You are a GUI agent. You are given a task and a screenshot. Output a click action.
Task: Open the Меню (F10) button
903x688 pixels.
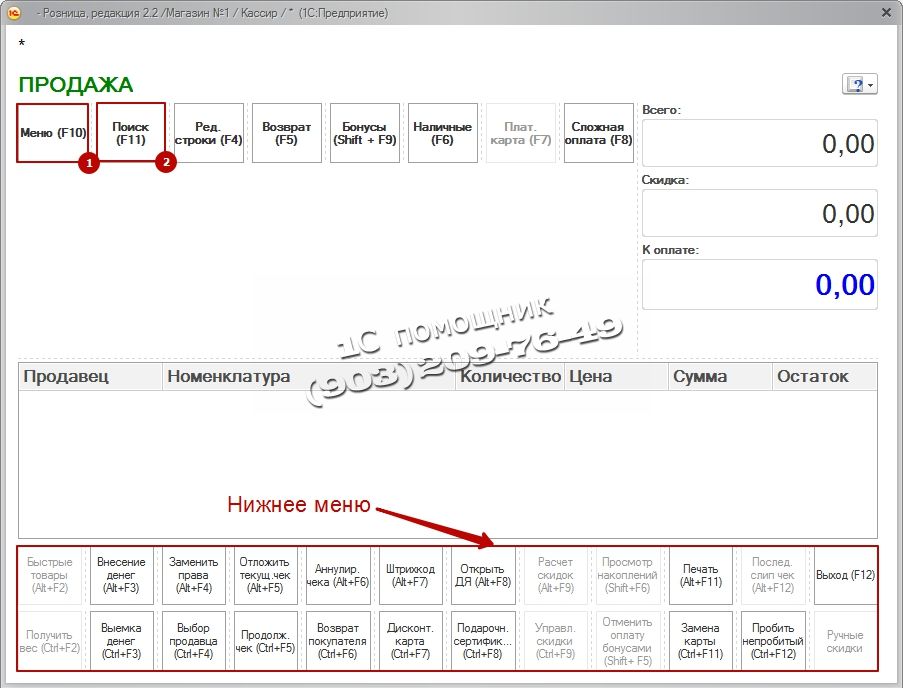[53, 133]
